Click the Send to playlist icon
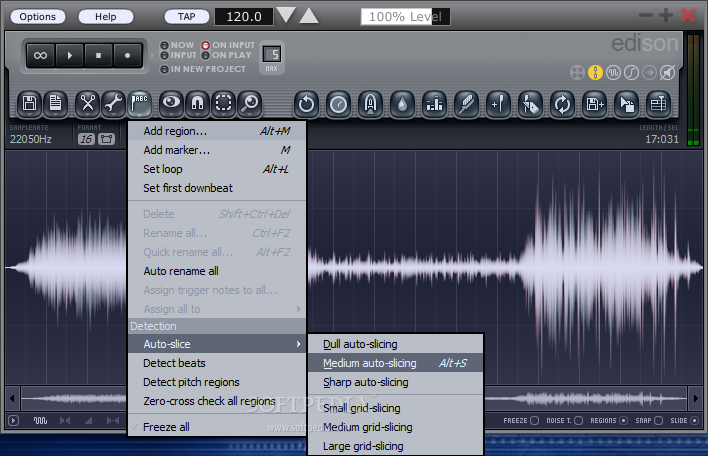Screen dimensions: 708x456 coord(658,105)
